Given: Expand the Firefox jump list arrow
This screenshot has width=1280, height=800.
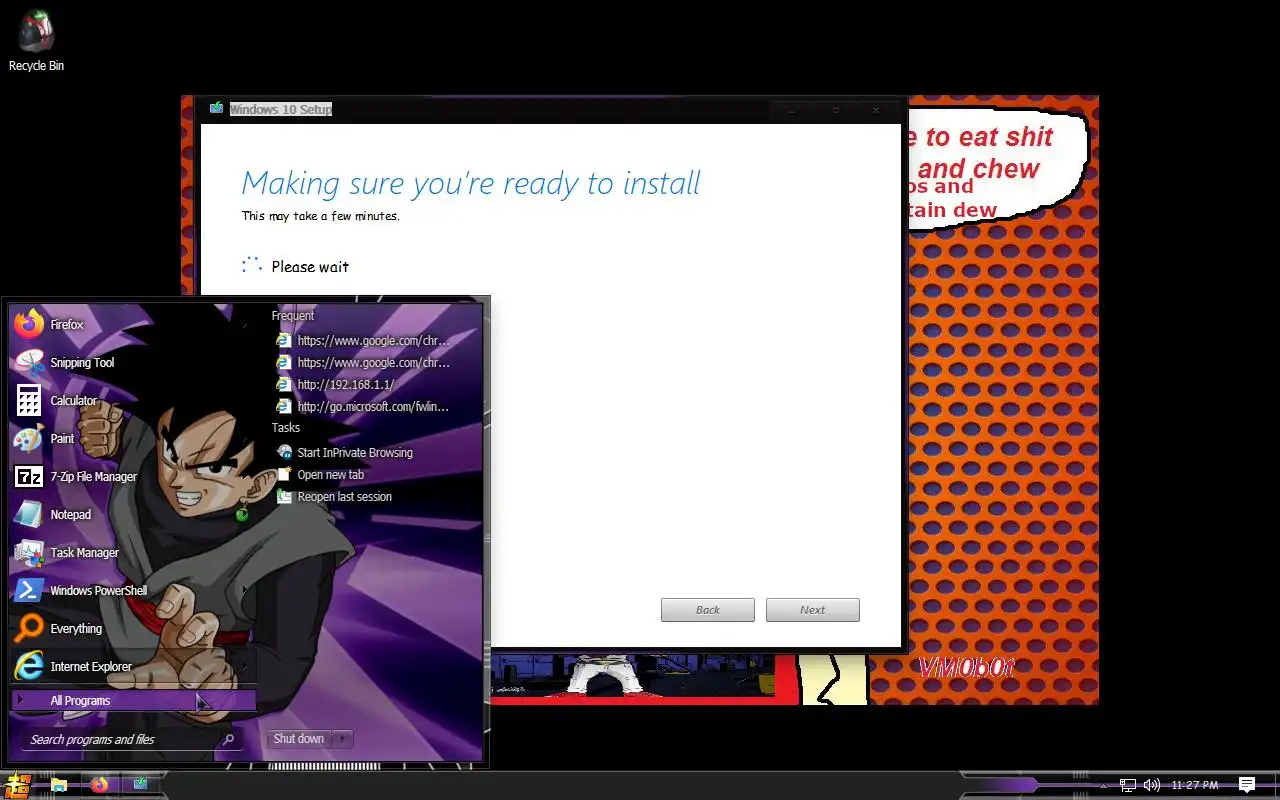Looking at the screenshot, I should tap(245, 324).
